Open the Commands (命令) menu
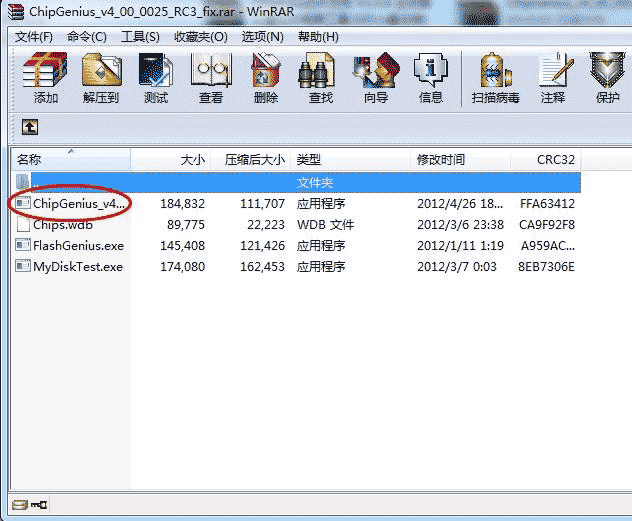Image resolution: width=632 pixels, height=521 pixels. (x=87, y=37)
